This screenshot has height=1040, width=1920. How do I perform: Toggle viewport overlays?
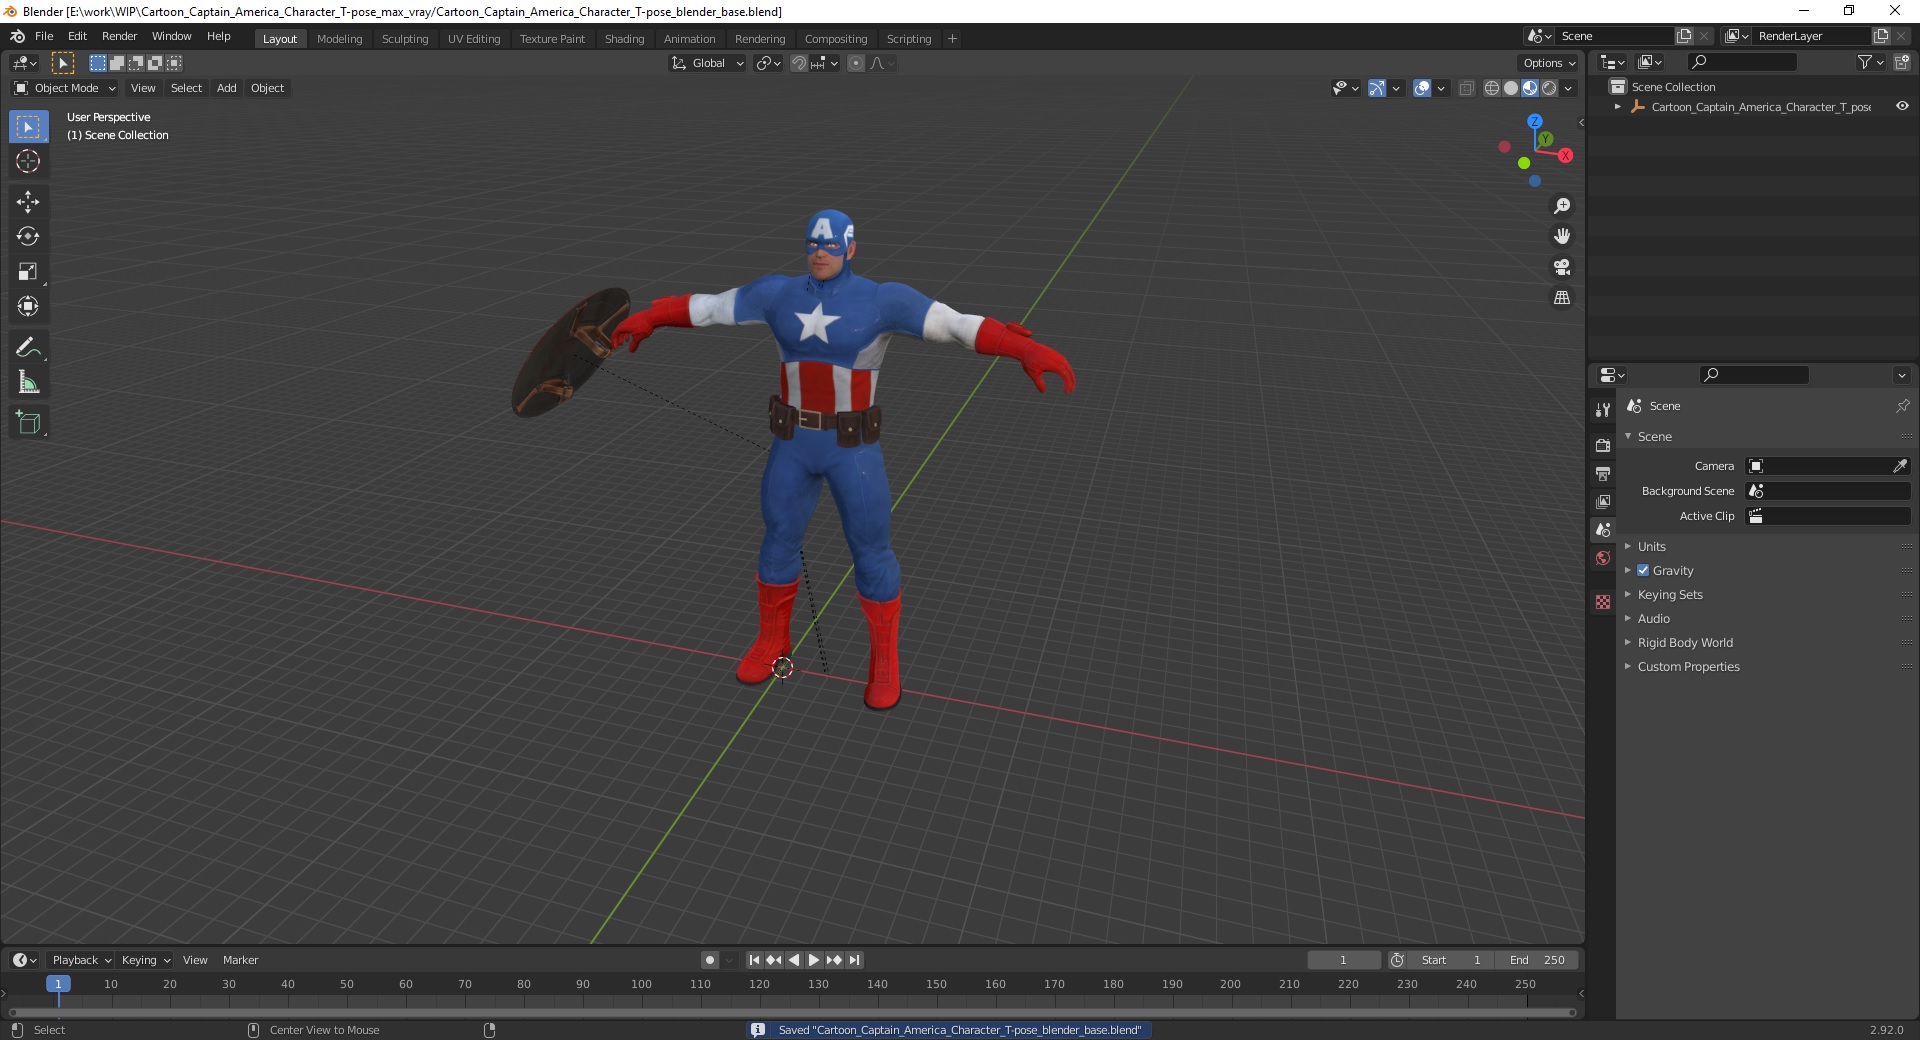click(x=1422, y=88)
